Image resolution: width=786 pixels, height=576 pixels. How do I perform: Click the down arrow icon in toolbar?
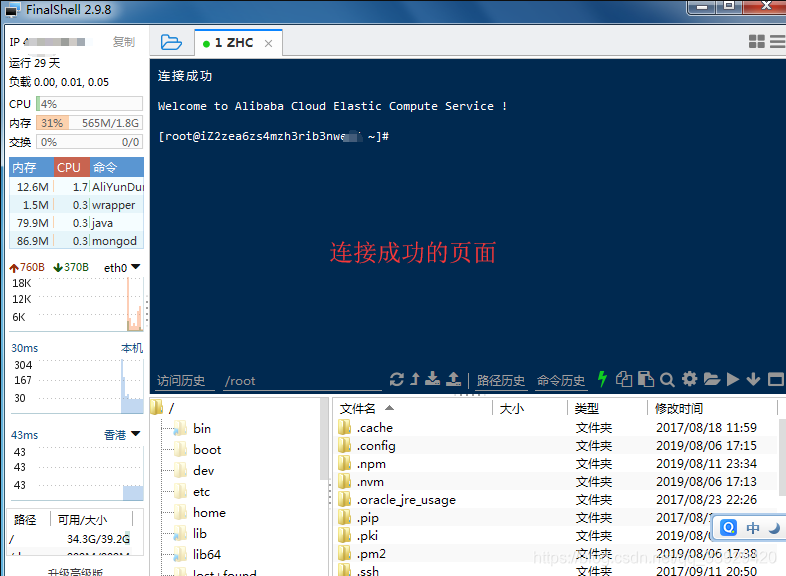pyautogui.click(x=753, y=379)
